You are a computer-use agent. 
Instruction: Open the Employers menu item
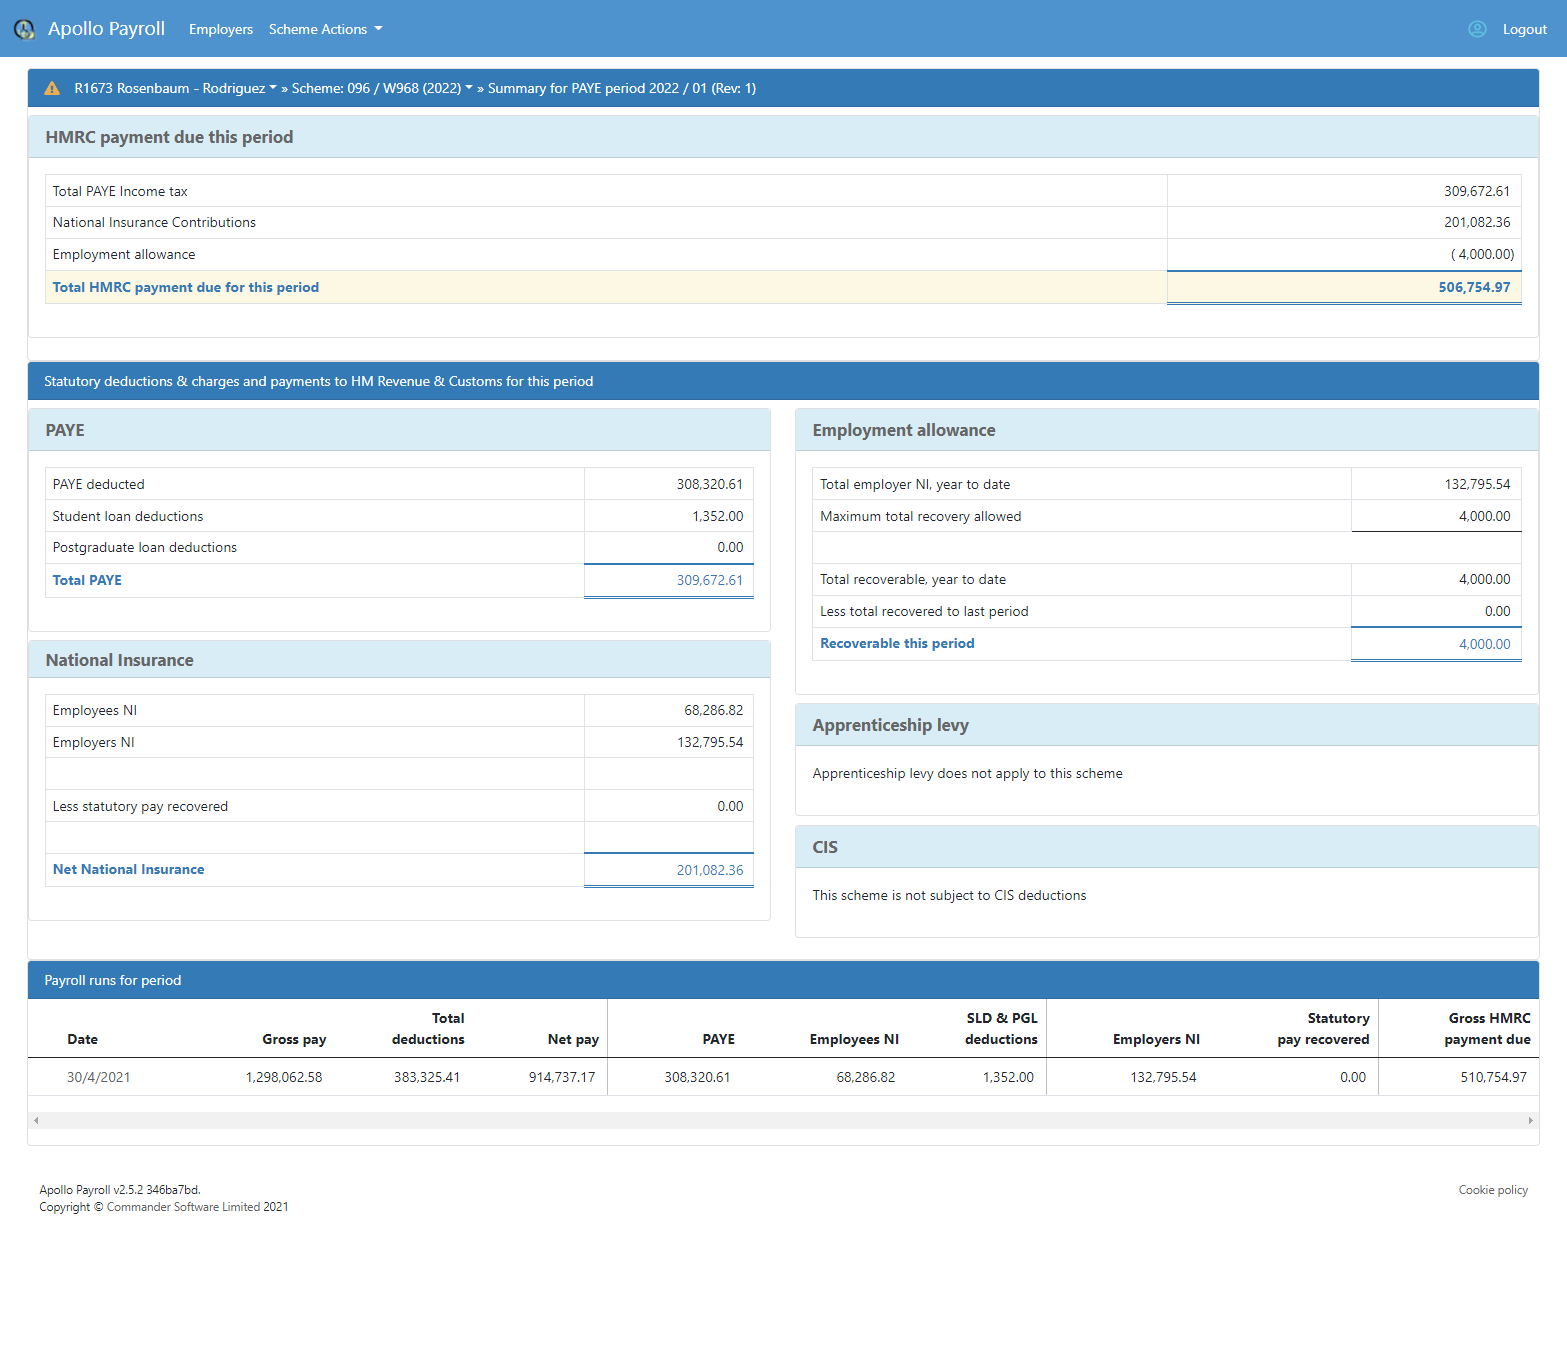[x=220, y=29]
